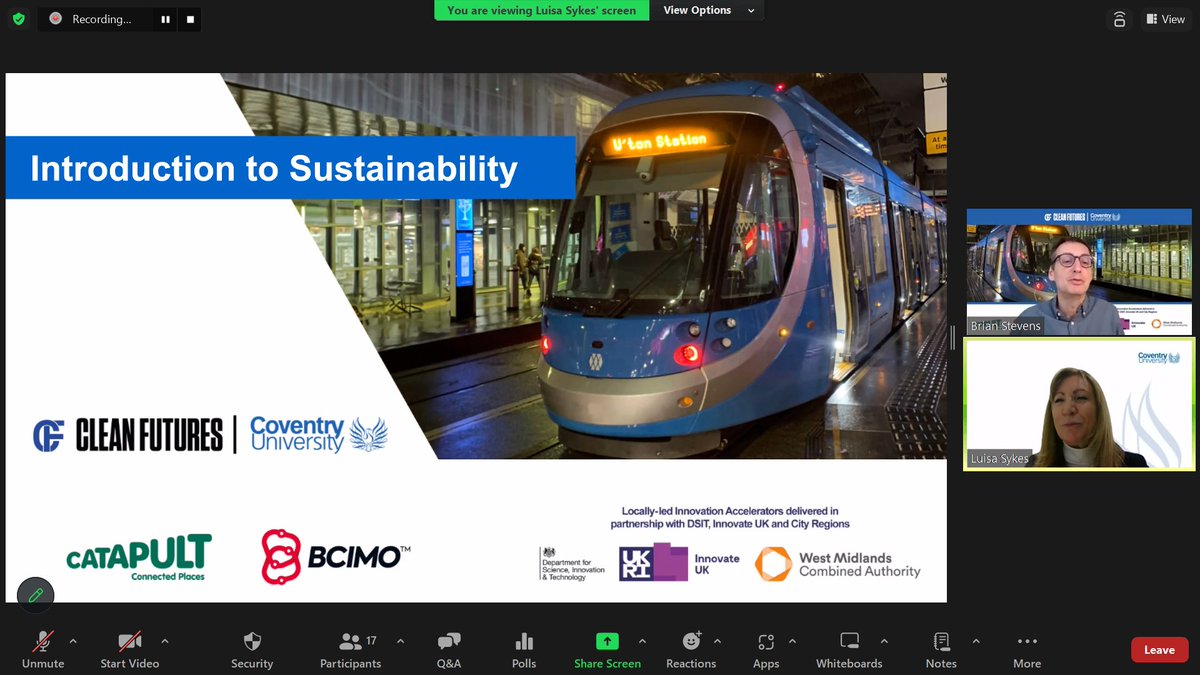Open the Security options
This screenshot has height=675, width=1200.
[252, 649]
